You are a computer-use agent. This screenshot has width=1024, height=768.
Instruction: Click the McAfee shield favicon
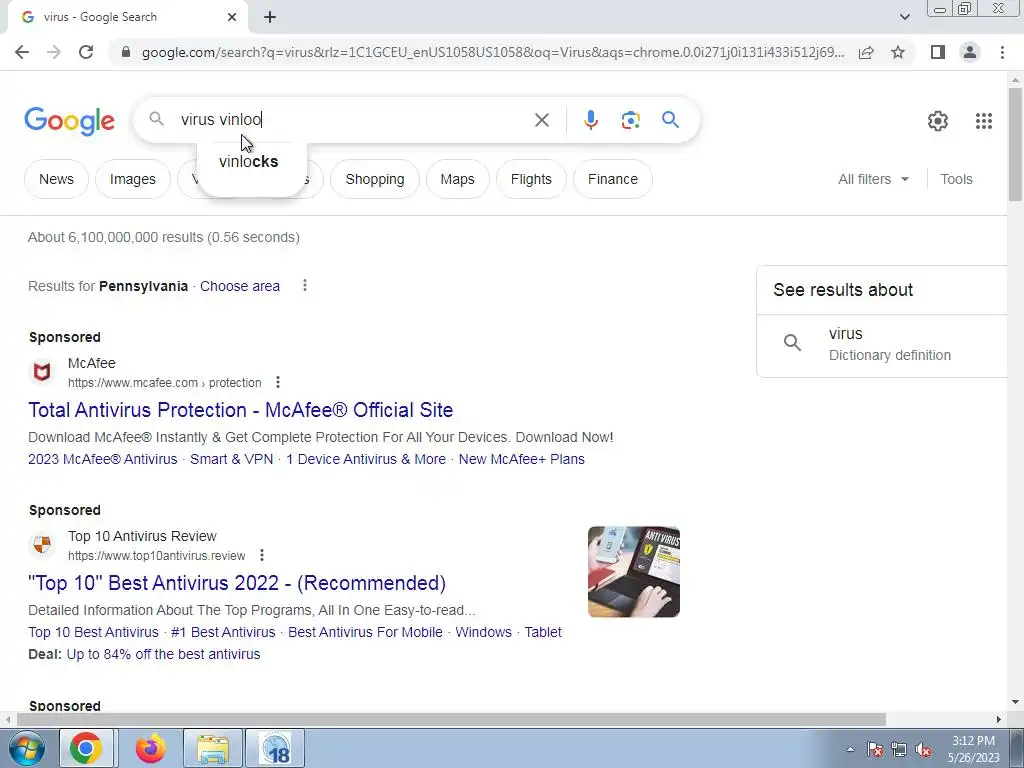(42, 372)
